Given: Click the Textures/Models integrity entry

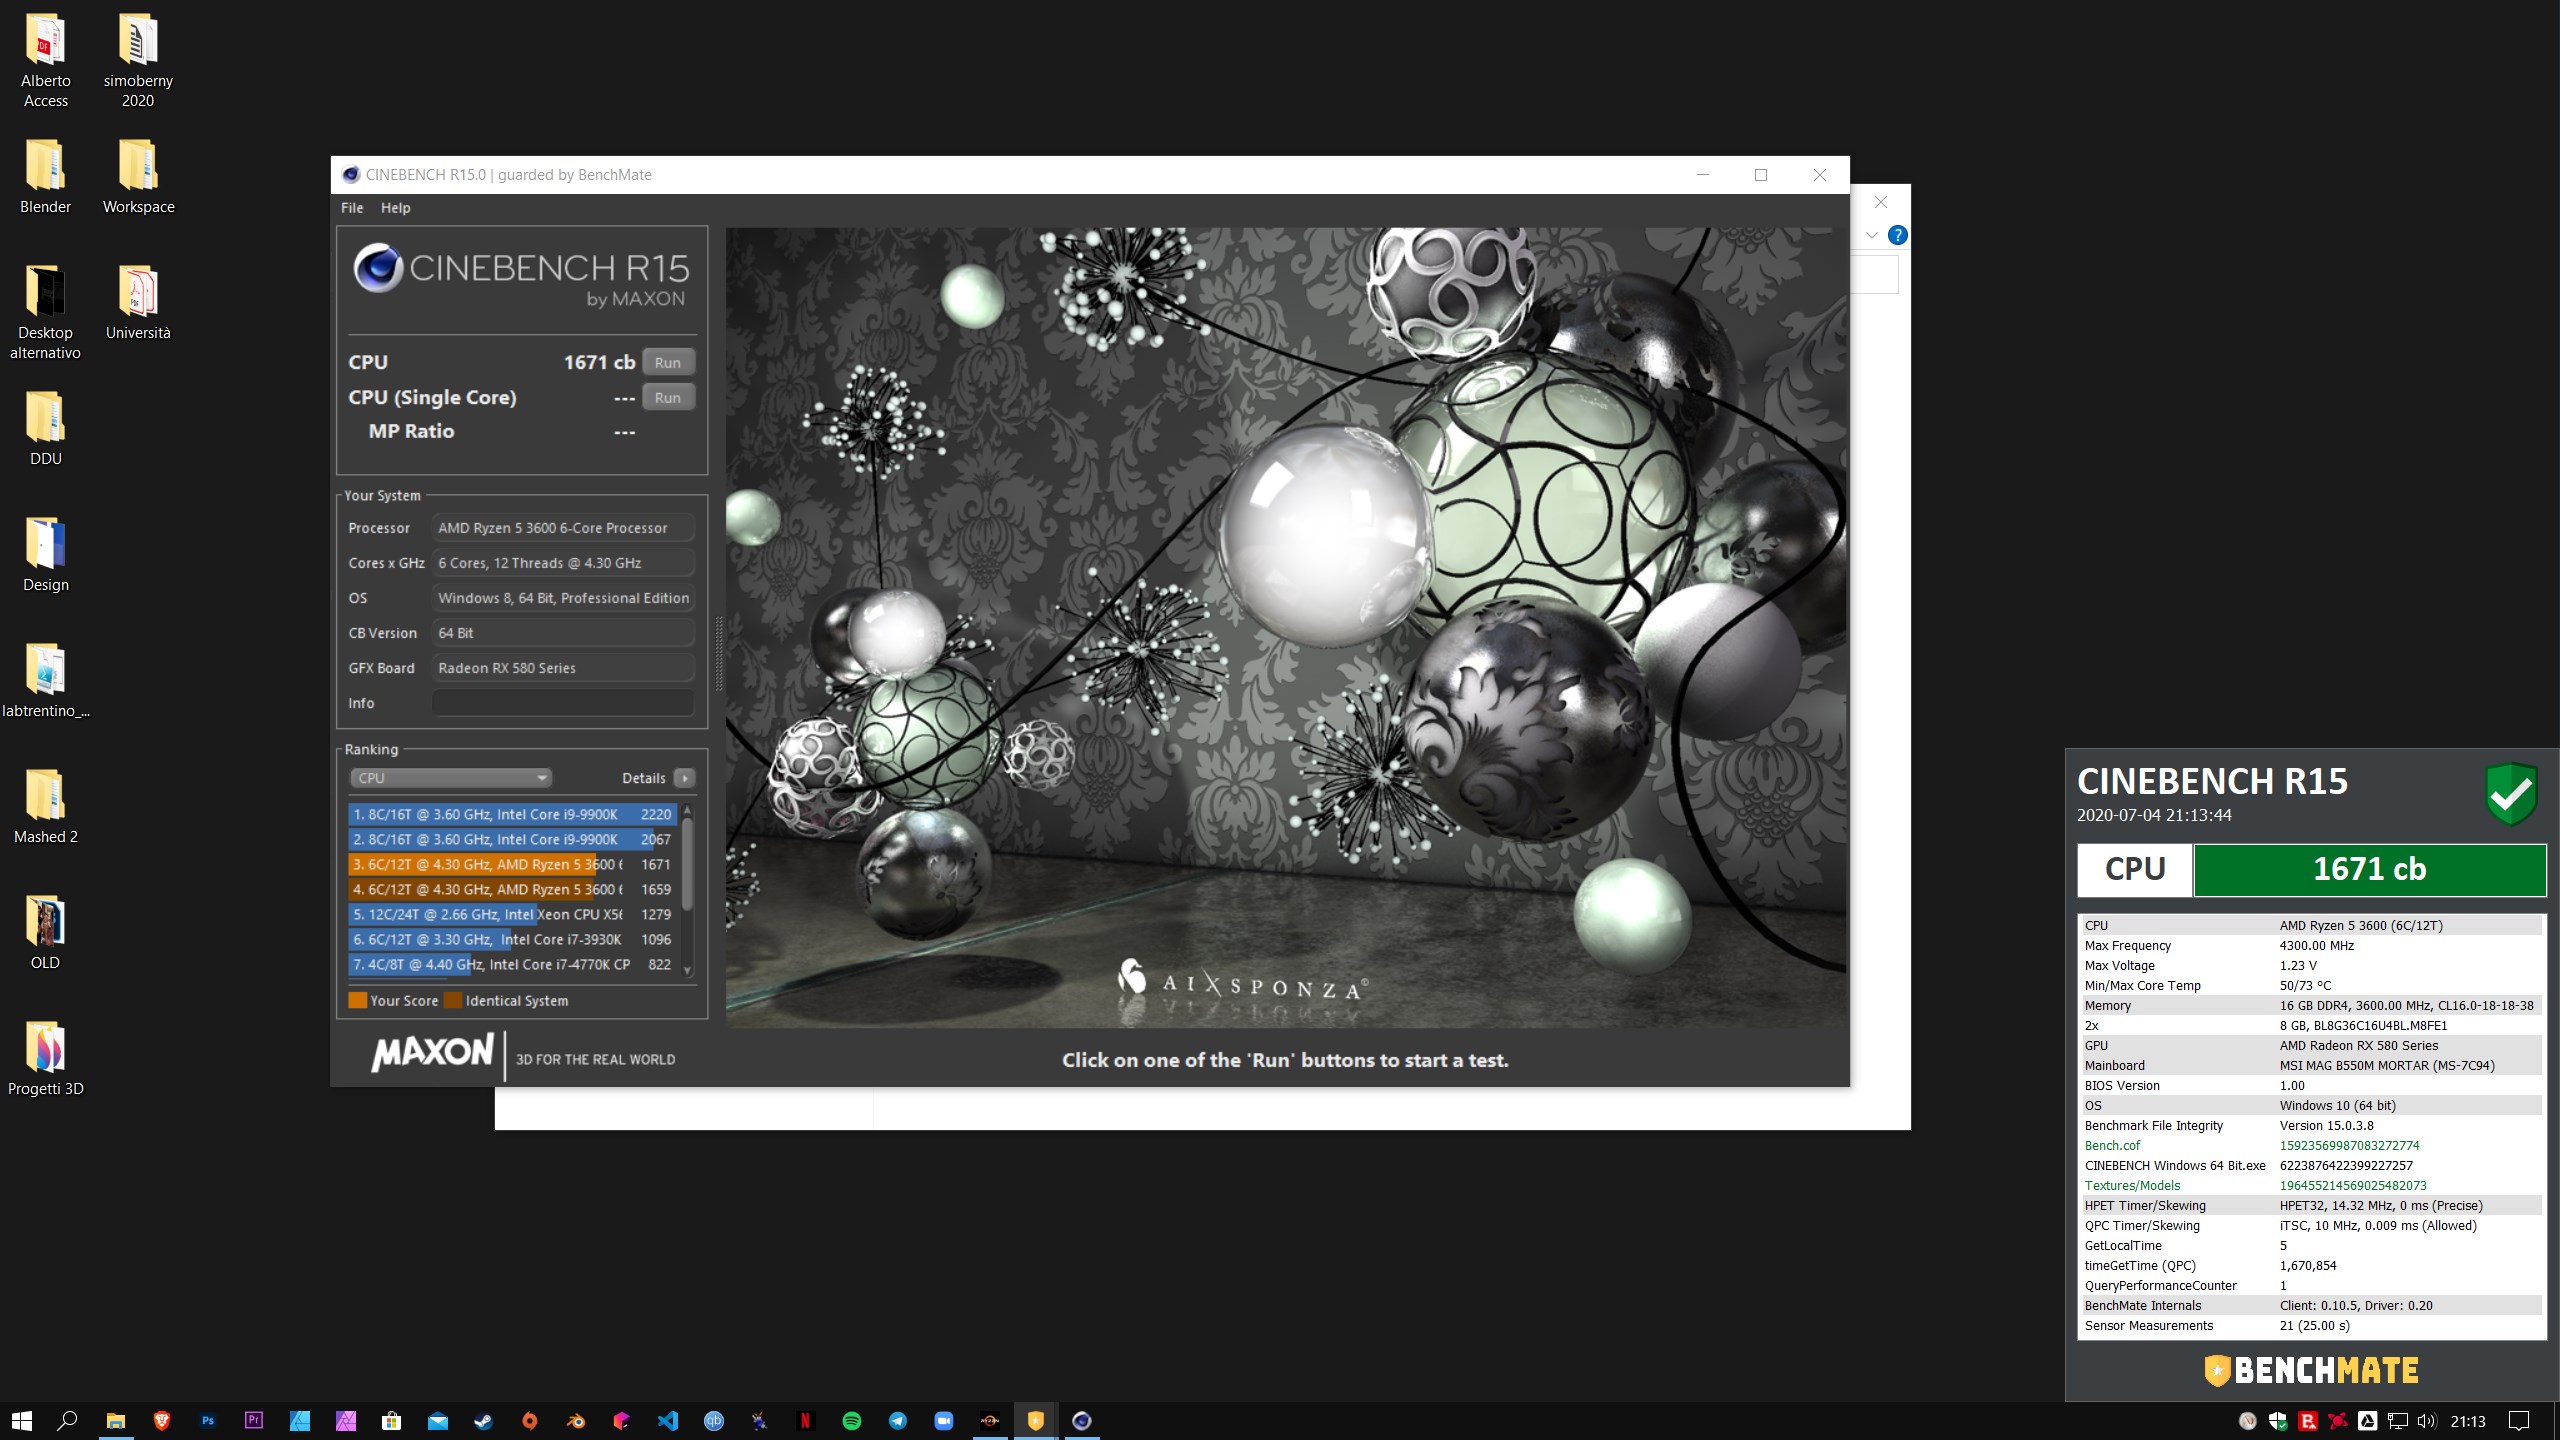Looking at the screenshot, I should point(2311,1186).
